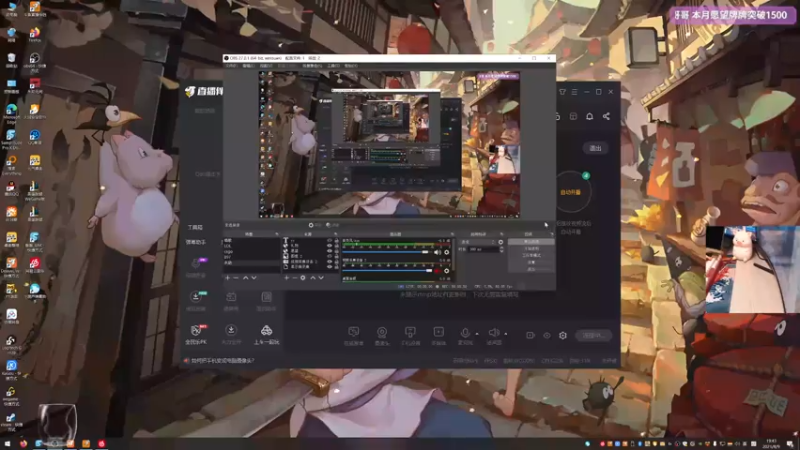Select logo scene in Scenes list
This screenshot has height=450, width=800.
point(250,252)
